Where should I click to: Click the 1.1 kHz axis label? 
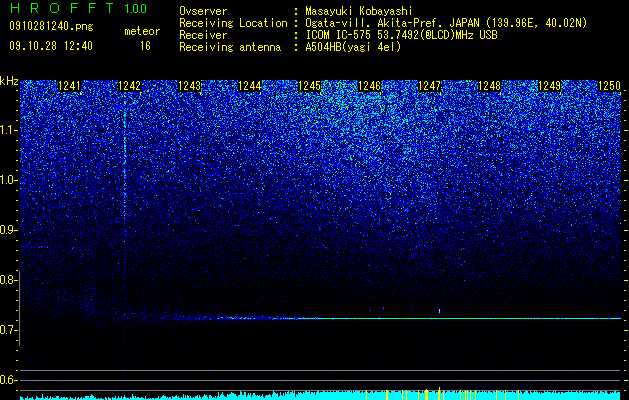9,130
